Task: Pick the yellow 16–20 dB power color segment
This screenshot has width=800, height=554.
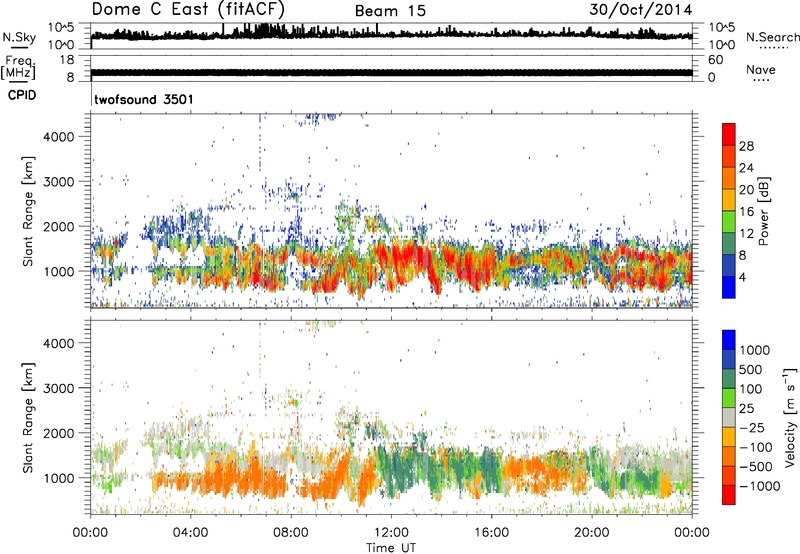Action: [x=729, y=199]
